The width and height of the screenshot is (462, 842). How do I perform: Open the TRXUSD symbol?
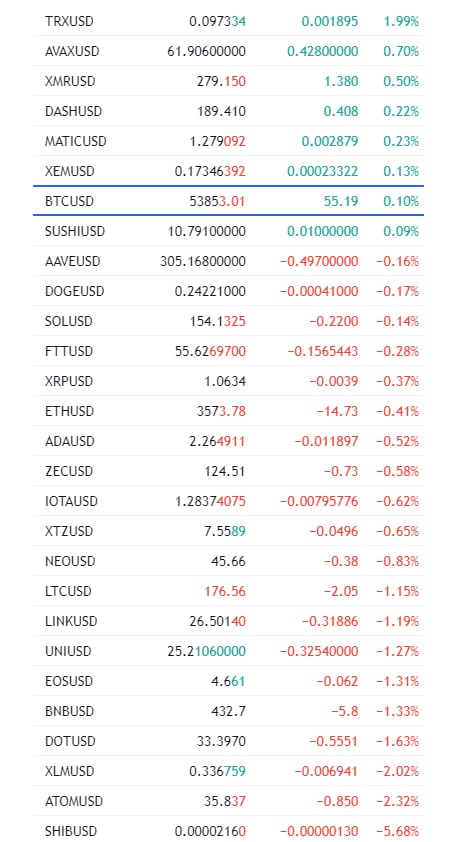(69, 21)
